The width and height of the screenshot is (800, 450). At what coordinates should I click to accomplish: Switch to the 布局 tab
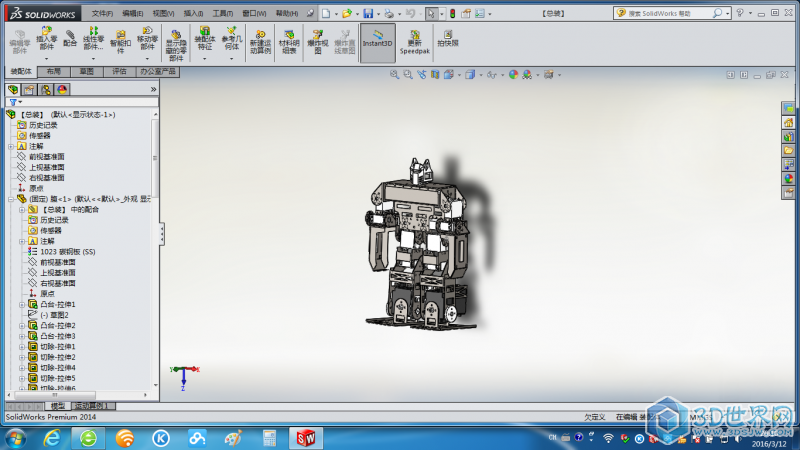tap(54, 71)
